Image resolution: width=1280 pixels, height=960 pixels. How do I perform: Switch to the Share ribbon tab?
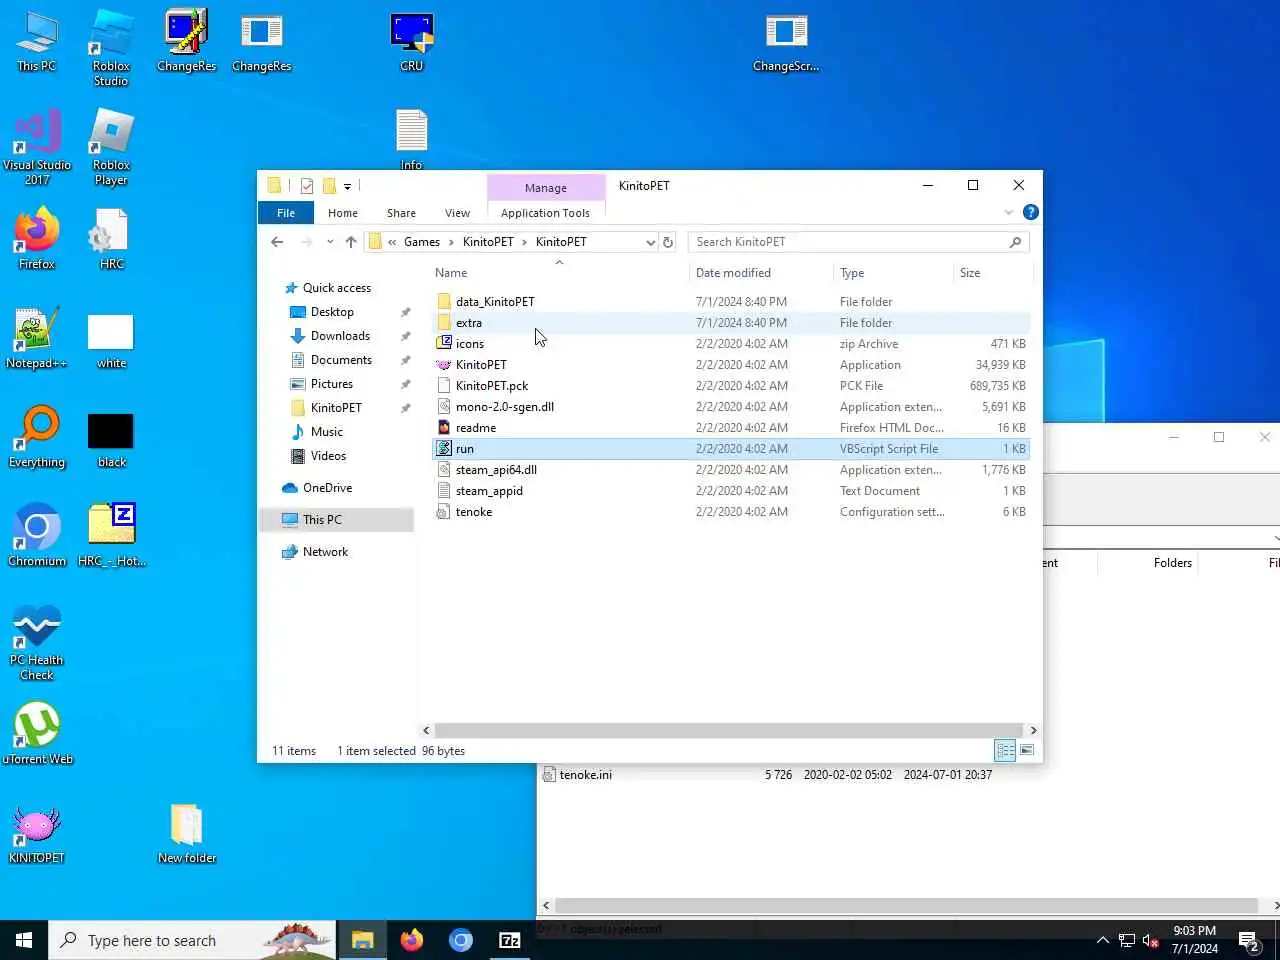click(x=401, y=213)
